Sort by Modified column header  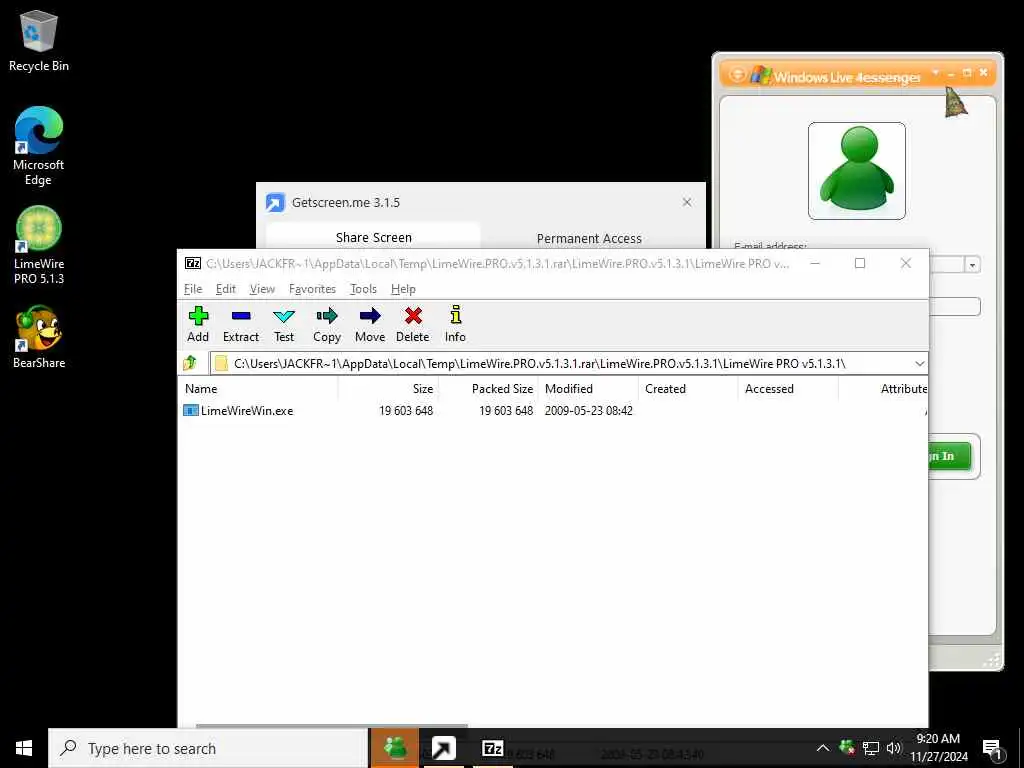[588, 389]
